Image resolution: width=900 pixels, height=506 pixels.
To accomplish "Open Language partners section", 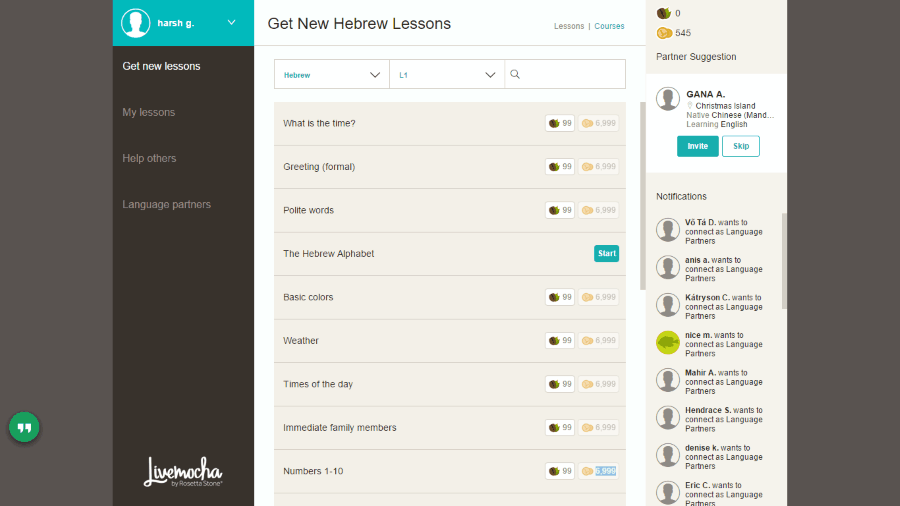I will 166,205.
